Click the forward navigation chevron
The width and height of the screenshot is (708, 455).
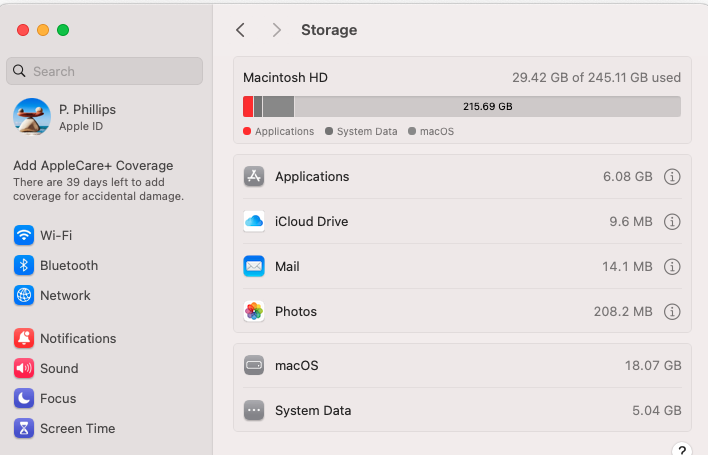(x=276, y=30)
